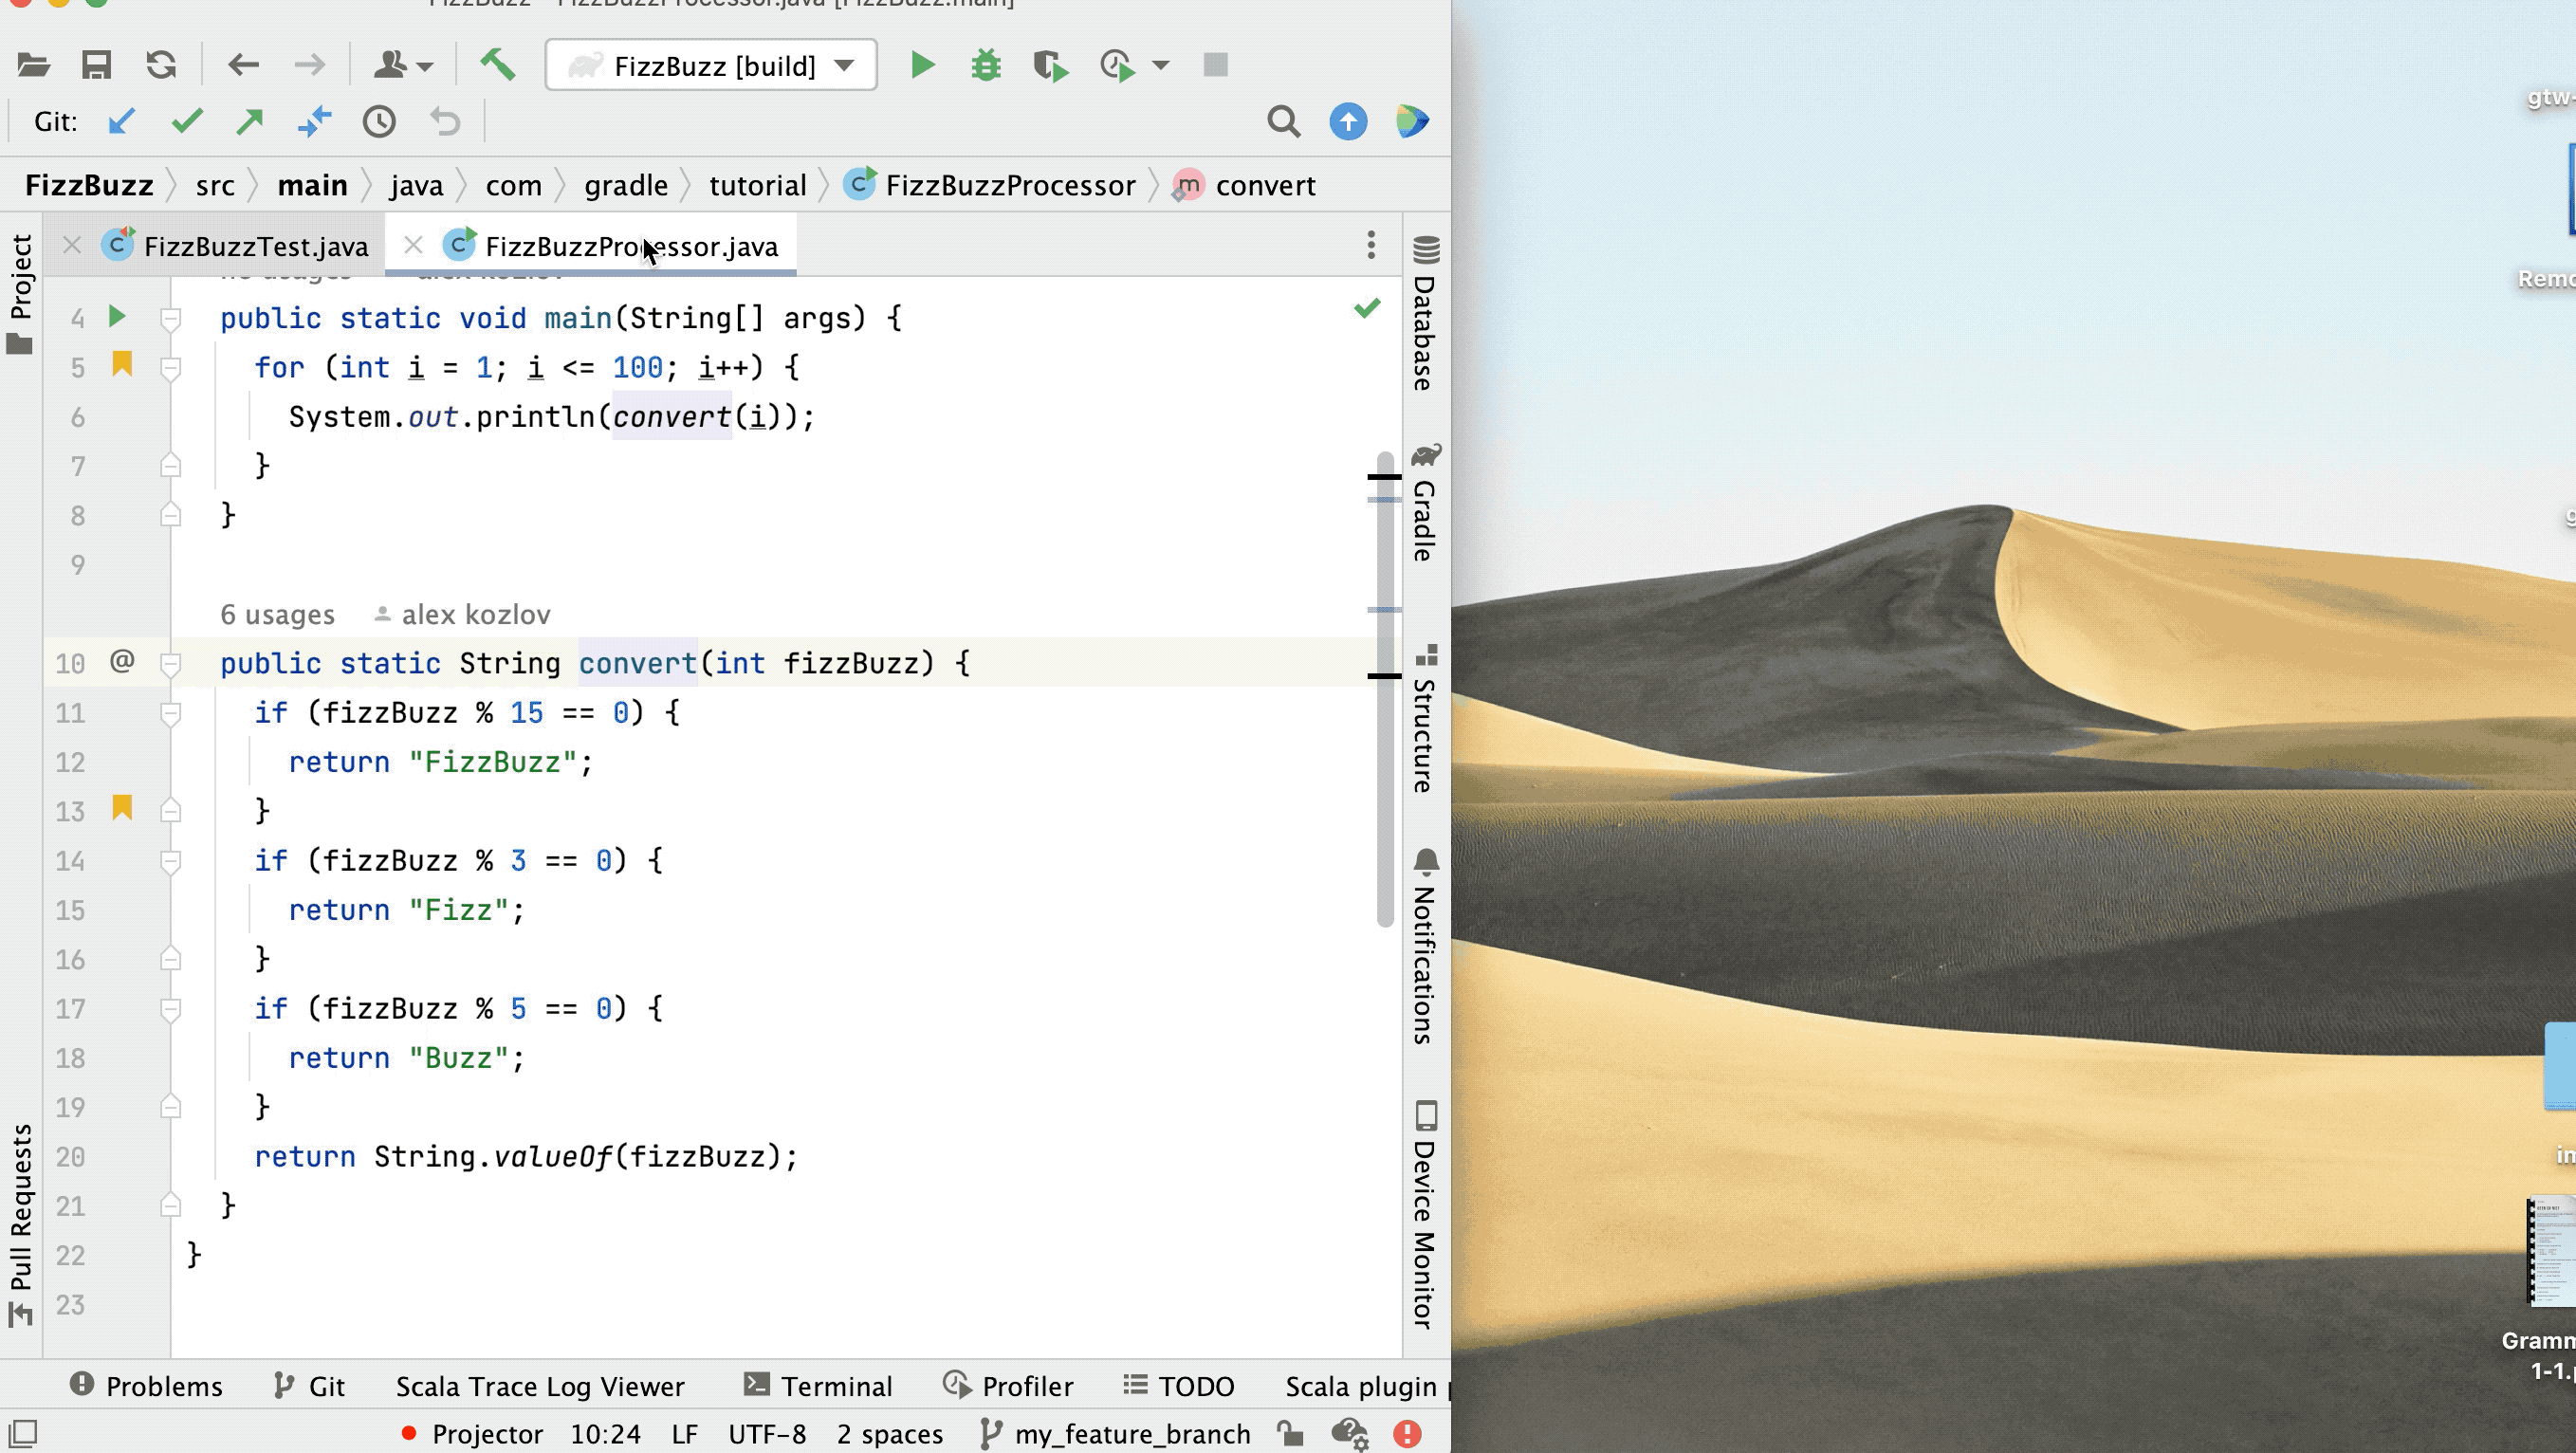
Task: Toggle the read-only lock in status bar
Action: point(1290,1434)
